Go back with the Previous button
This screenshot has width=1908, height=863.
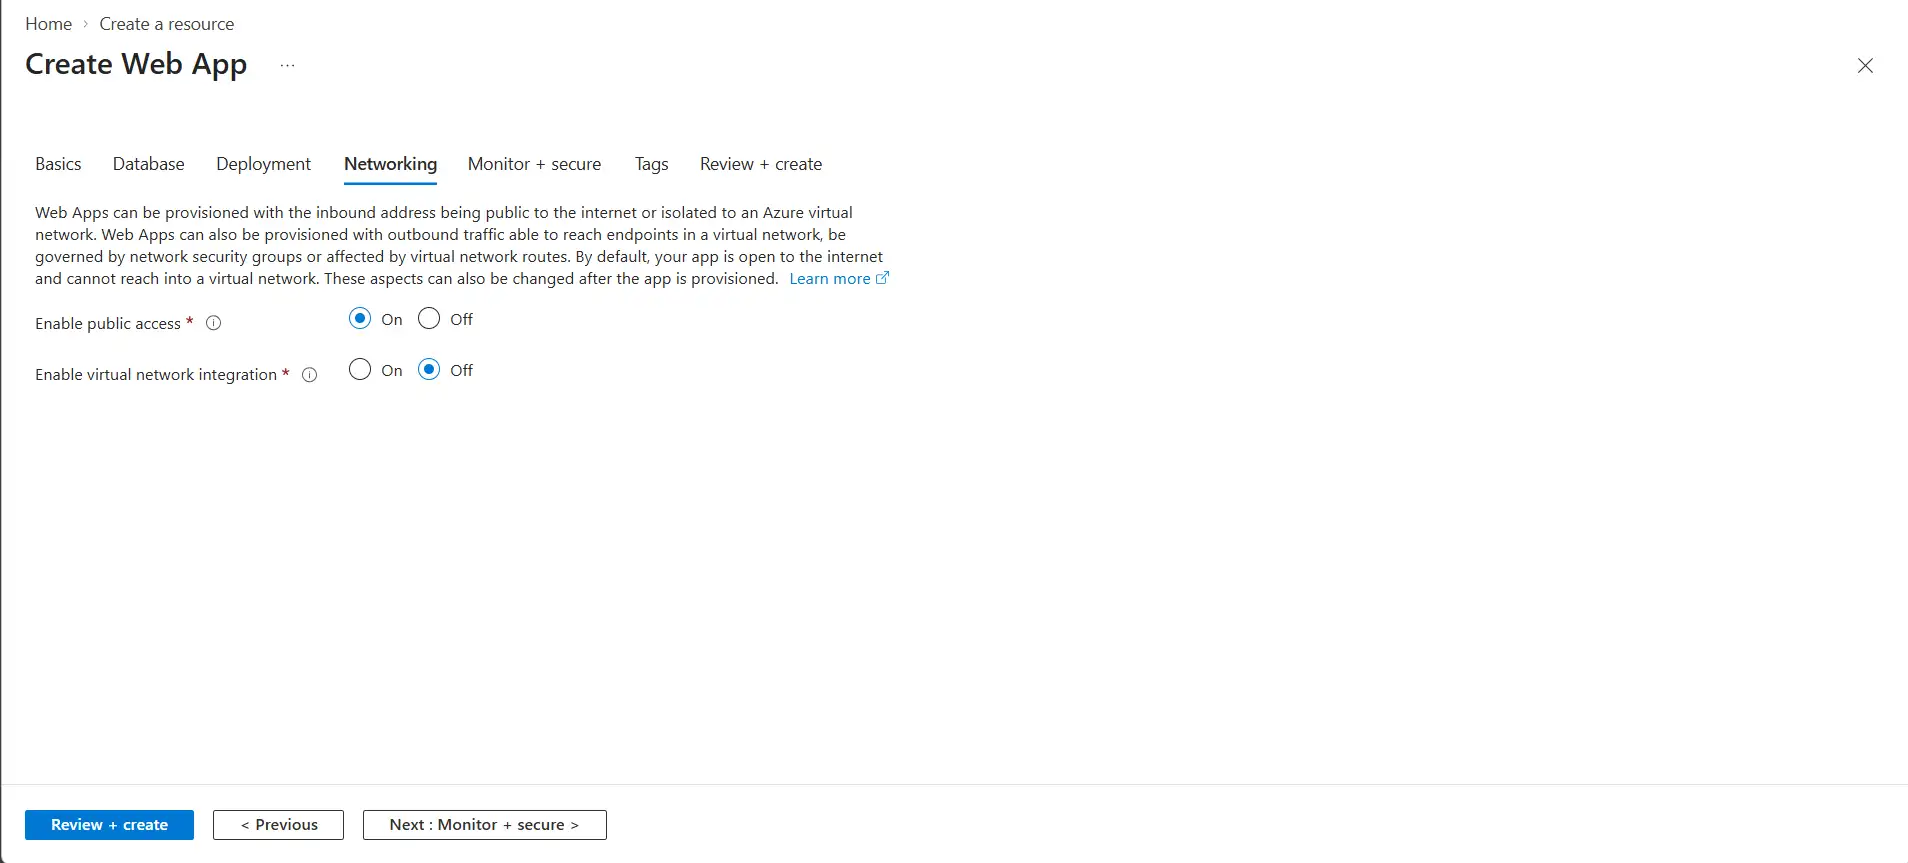click(x=278, y=825)
